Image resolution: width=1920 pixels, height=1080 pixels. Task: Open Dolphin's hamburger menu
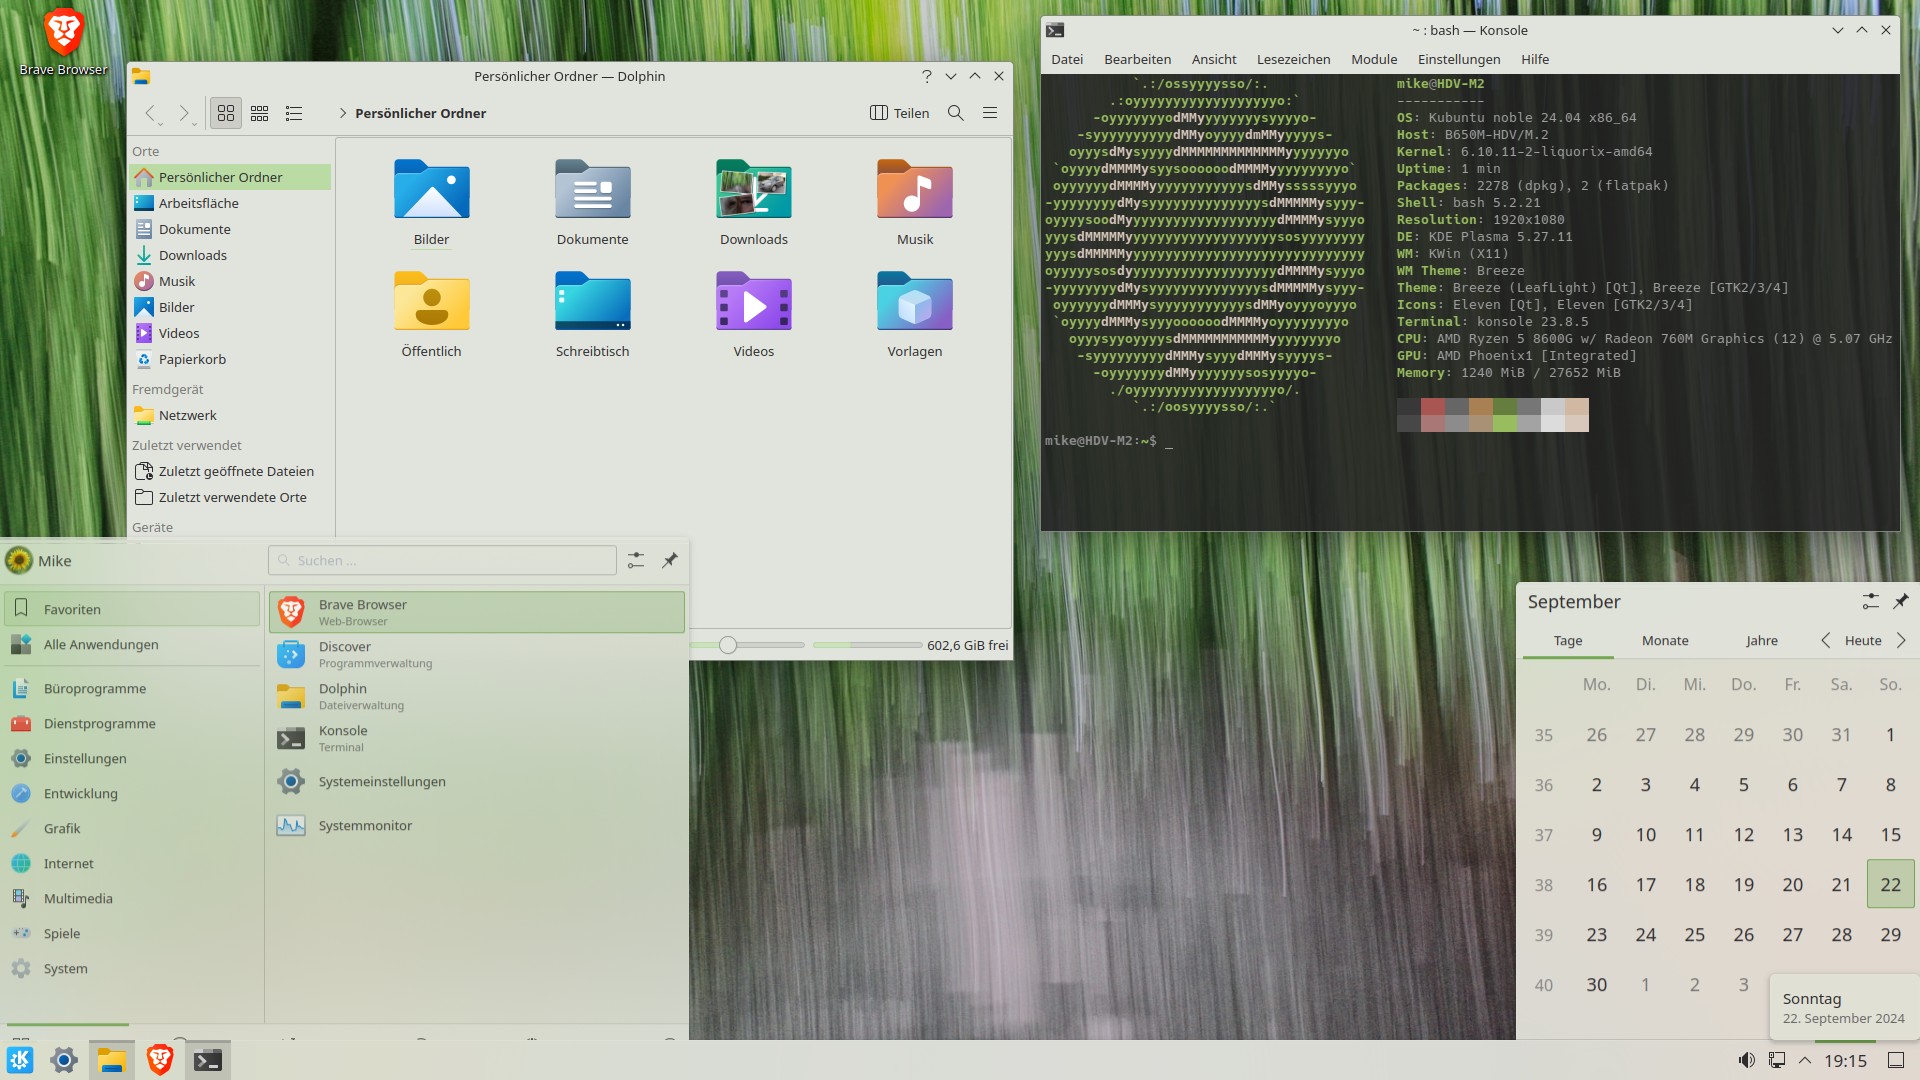click(990, 113)
